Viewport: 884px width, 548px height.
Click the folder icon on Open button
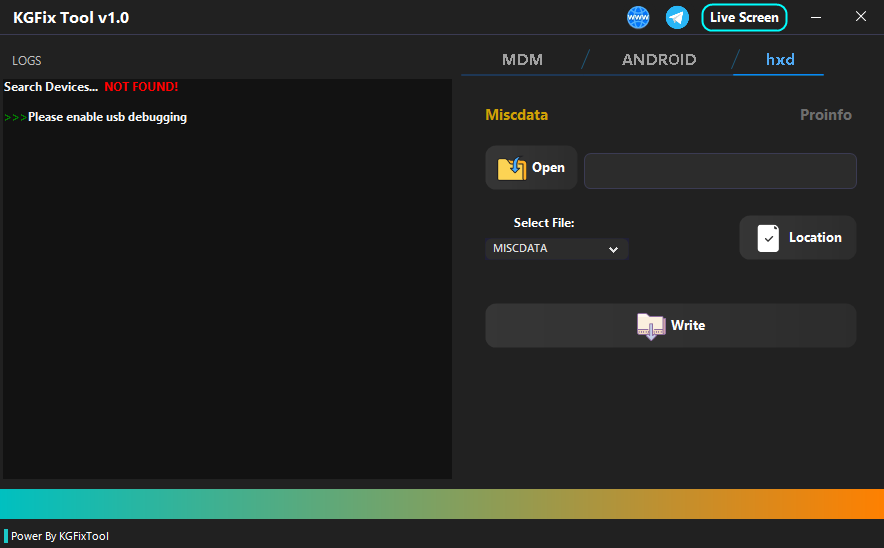512,168
